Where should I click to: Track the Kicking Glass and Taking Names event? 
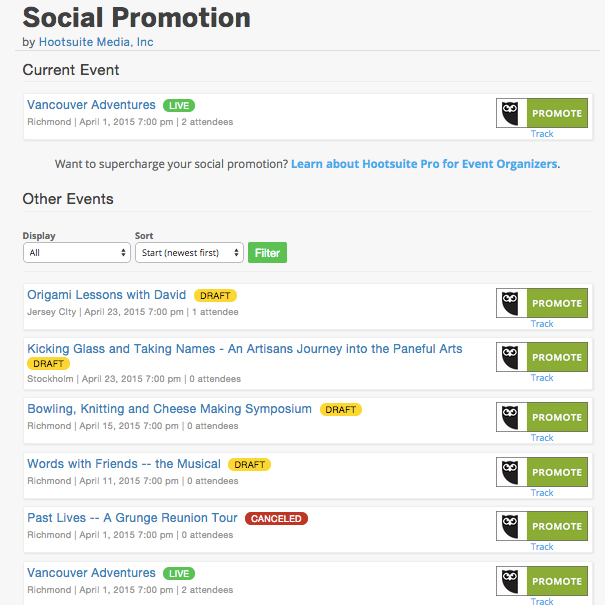[542, 378]
